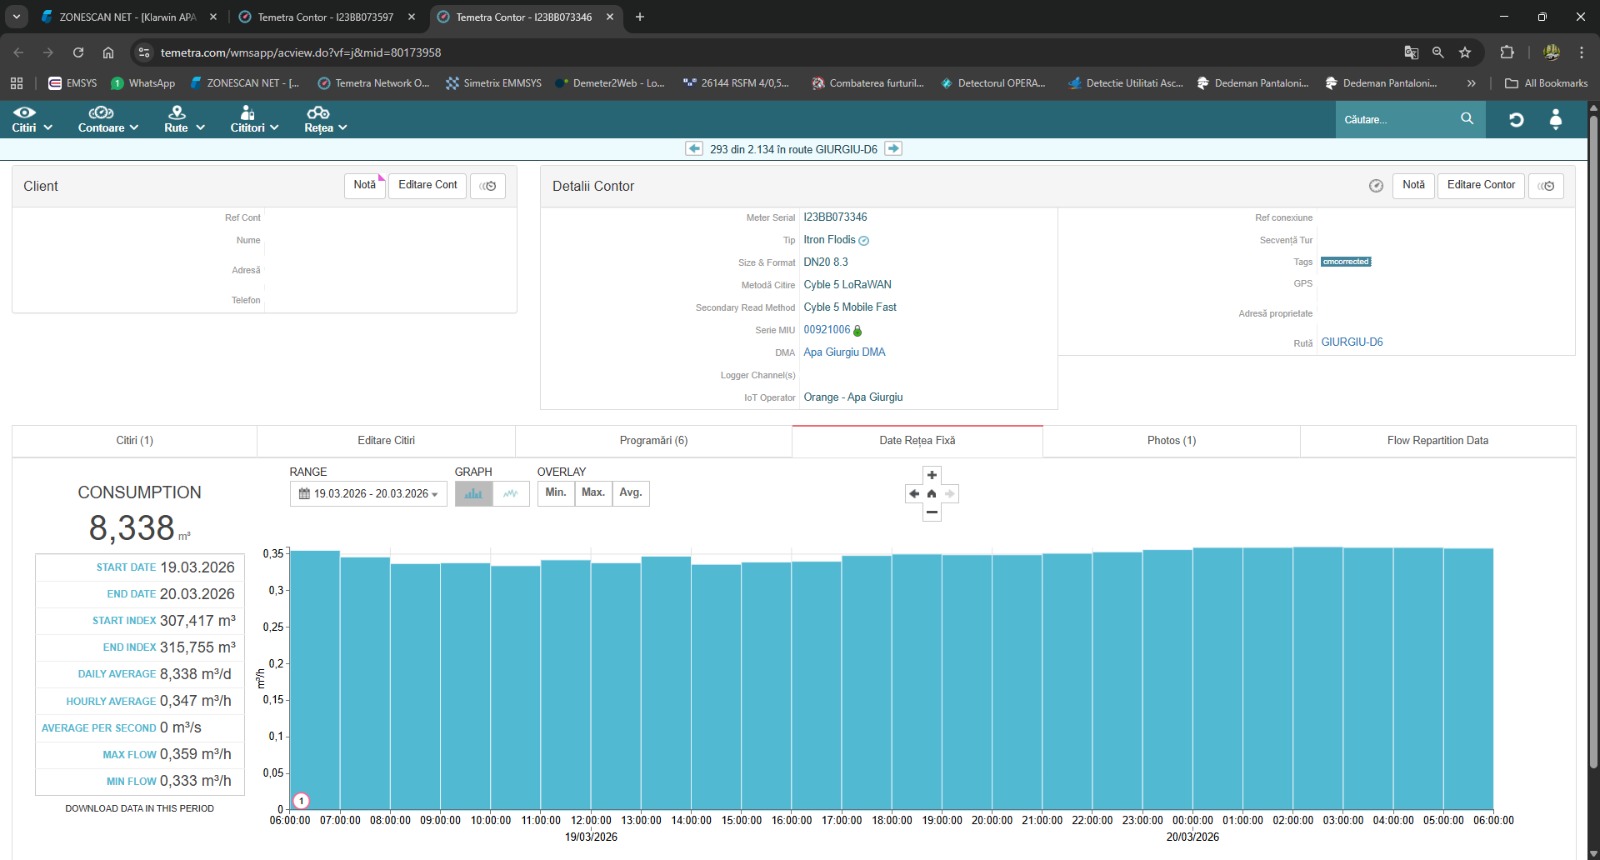This screenshot has width=1600, height=860.
Task: Zoom out the chart with minus icon
Action: (x=932, y=512)
